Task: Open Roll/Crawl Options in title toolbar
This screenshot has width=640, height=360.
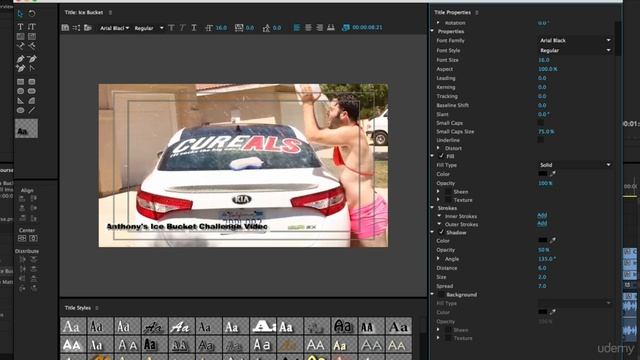Action: (x=76, y=28)
